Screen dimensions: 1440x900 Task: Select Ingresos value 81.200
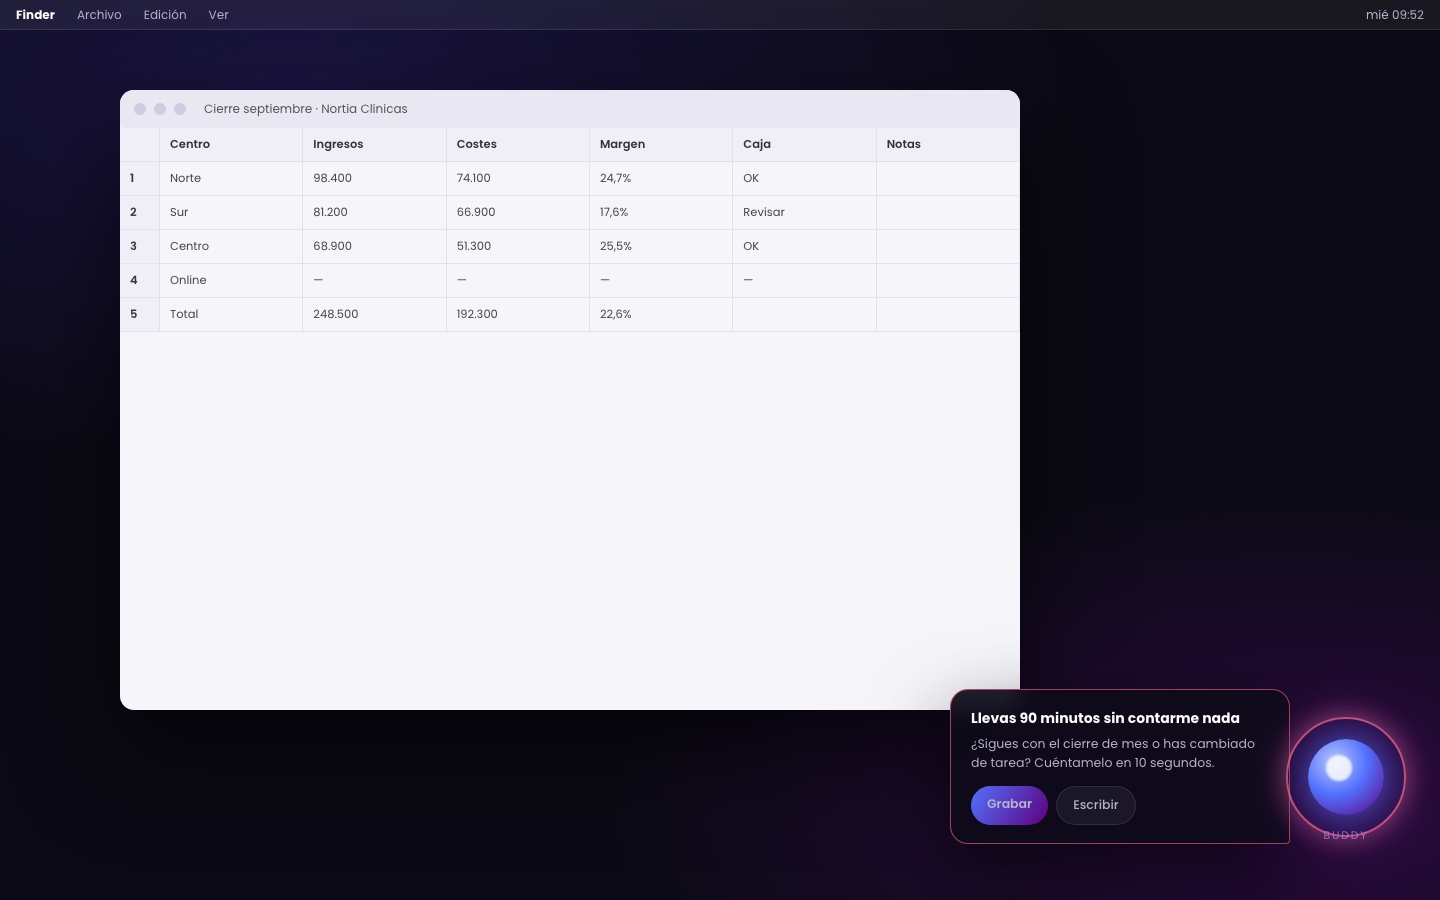pos(374,212)
